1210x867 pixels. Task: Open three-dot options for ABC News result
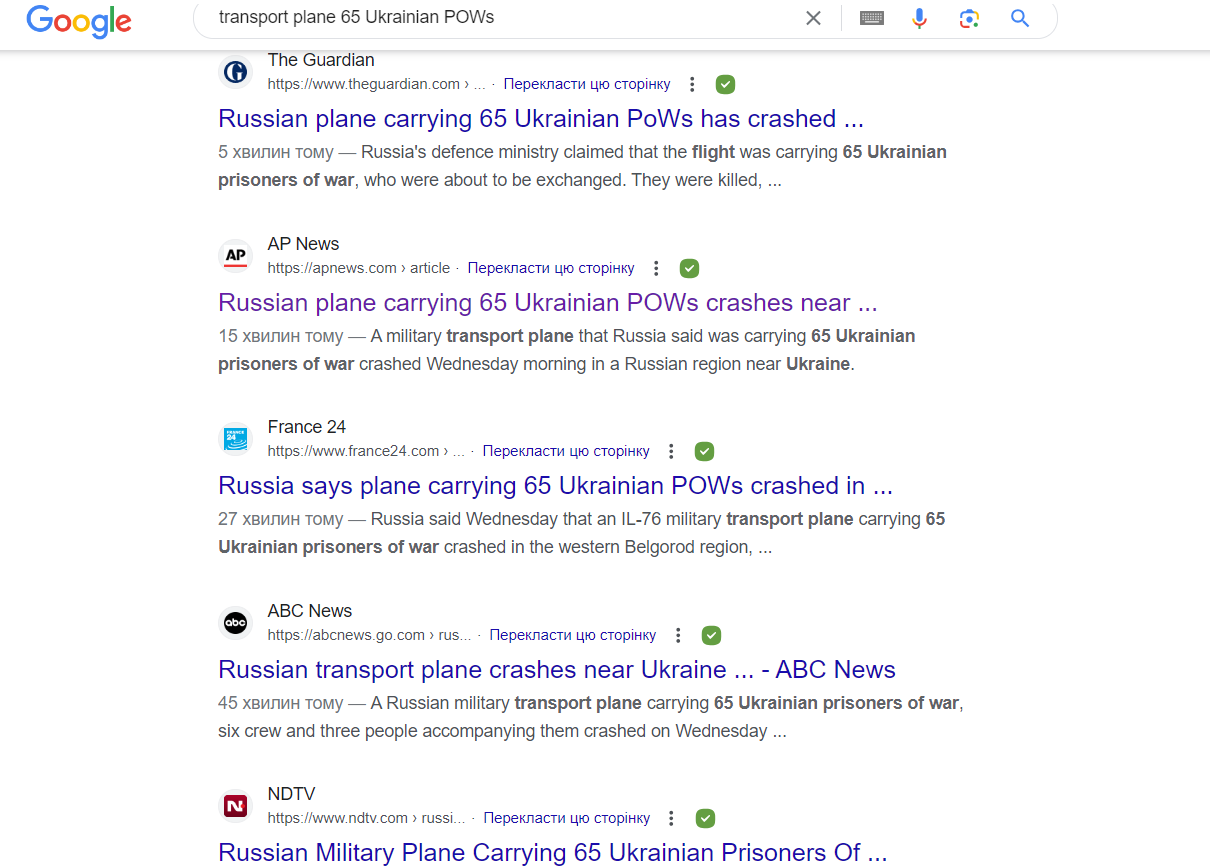[x=678, y=635]
